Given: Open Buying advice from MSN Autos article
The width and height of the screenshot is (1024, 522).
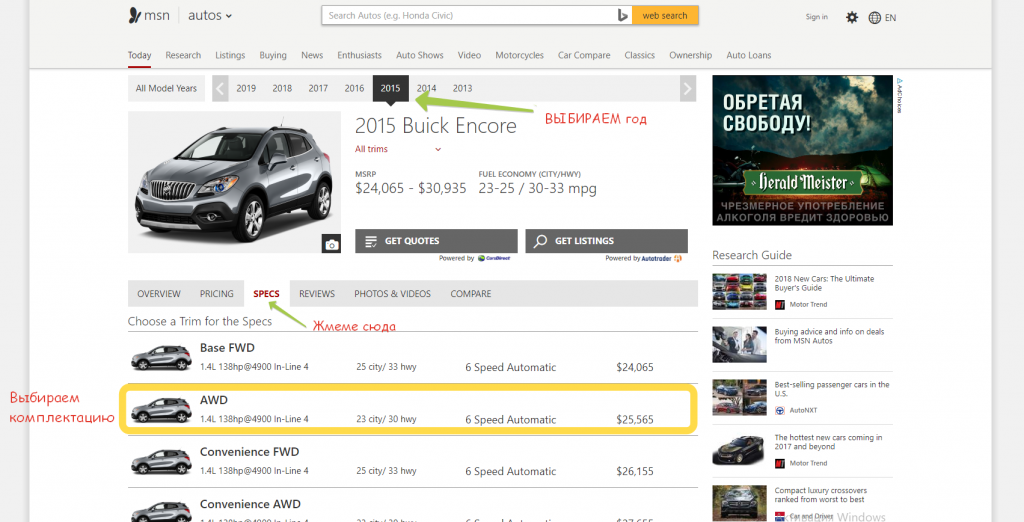Looking at the screenshot, I should coord(829,336).
